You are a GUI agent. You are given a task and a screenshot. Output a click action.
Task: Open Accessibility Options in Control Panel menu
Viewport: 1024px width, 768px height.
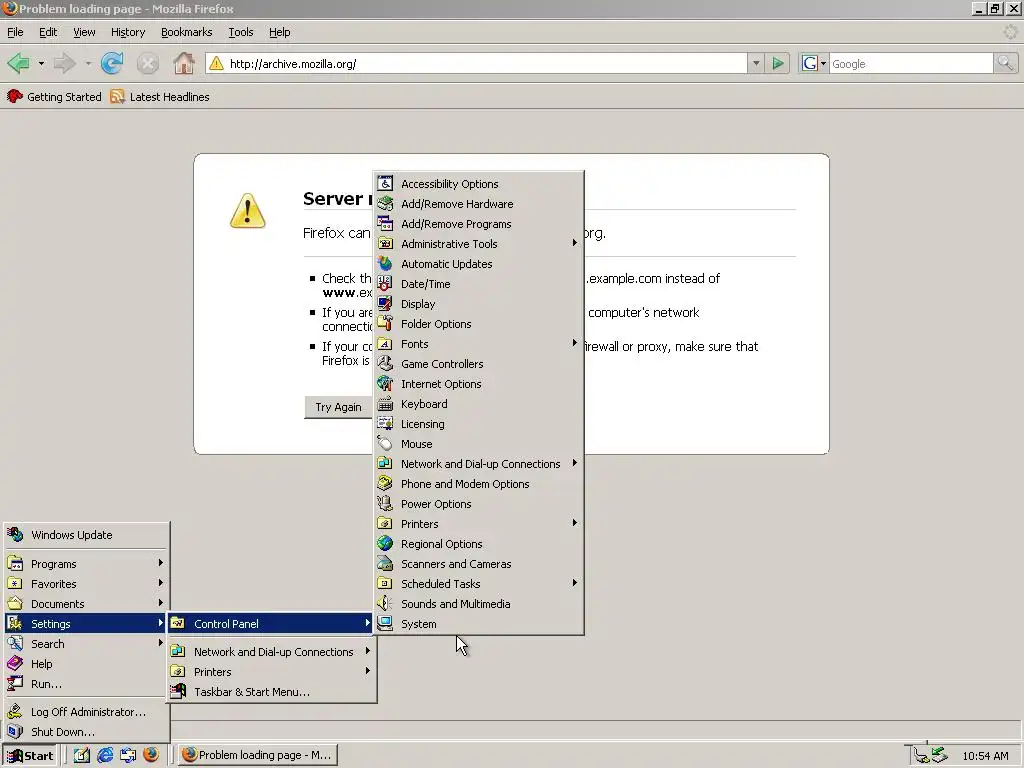(479, 184)
